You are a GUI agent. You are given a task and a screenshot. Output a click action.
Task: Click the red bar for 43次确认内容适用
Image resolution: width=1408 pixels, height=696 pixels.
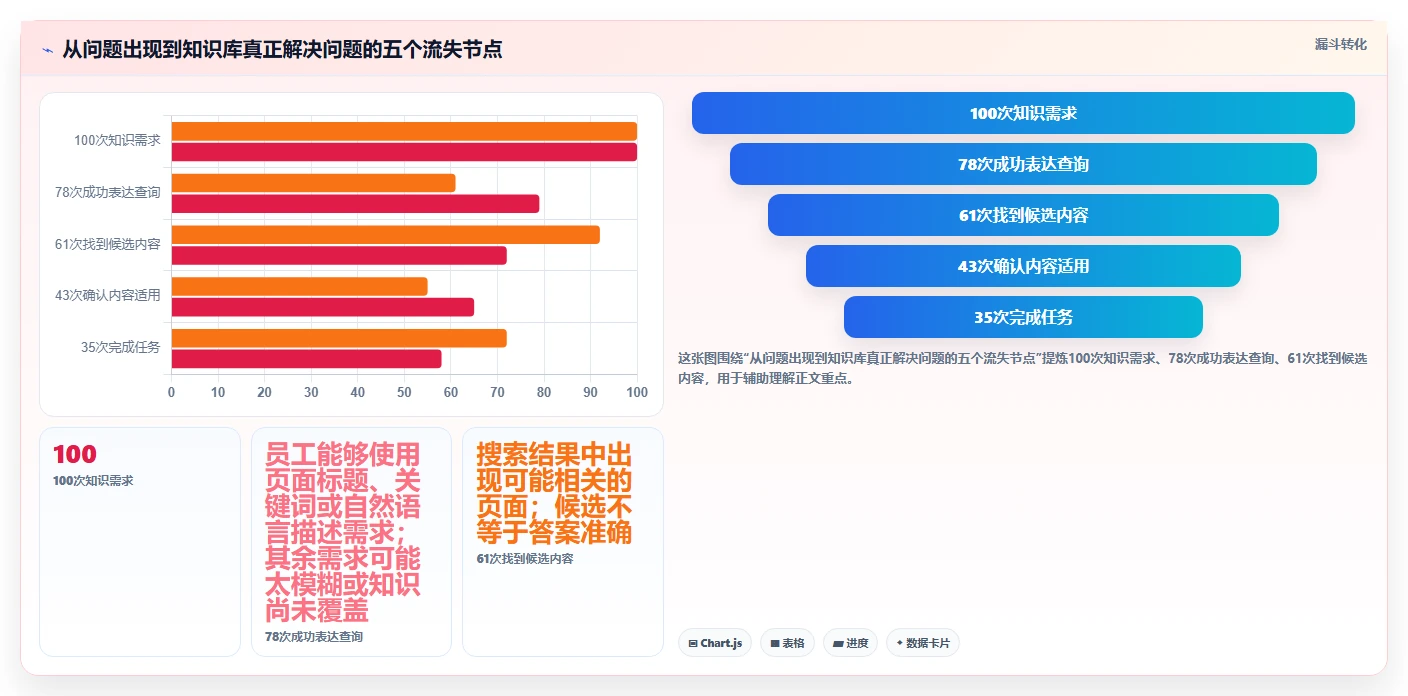pyautogui.click(x=322, y=307)
